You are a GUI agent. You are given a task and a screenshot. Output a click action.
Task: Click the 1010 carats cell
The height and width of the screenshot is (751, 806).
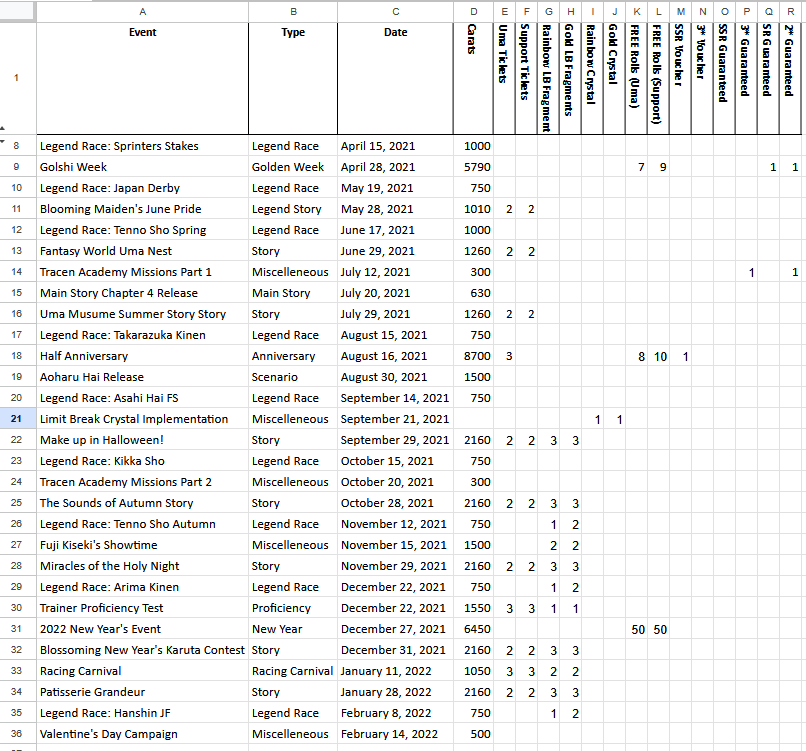point(473,209)
